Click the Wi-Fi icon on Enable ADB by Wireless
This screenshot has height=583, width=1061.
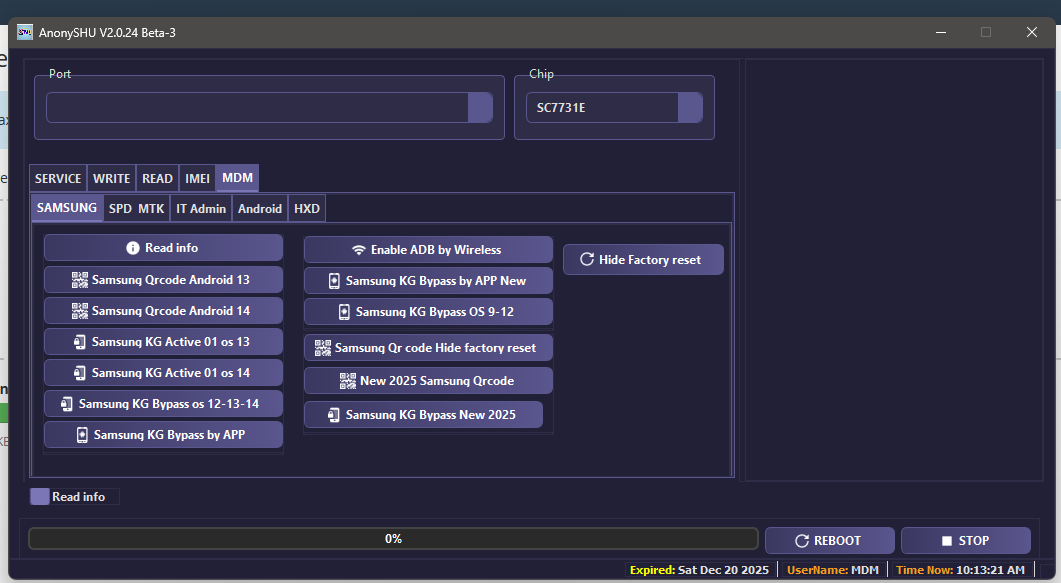pos(359,250)
